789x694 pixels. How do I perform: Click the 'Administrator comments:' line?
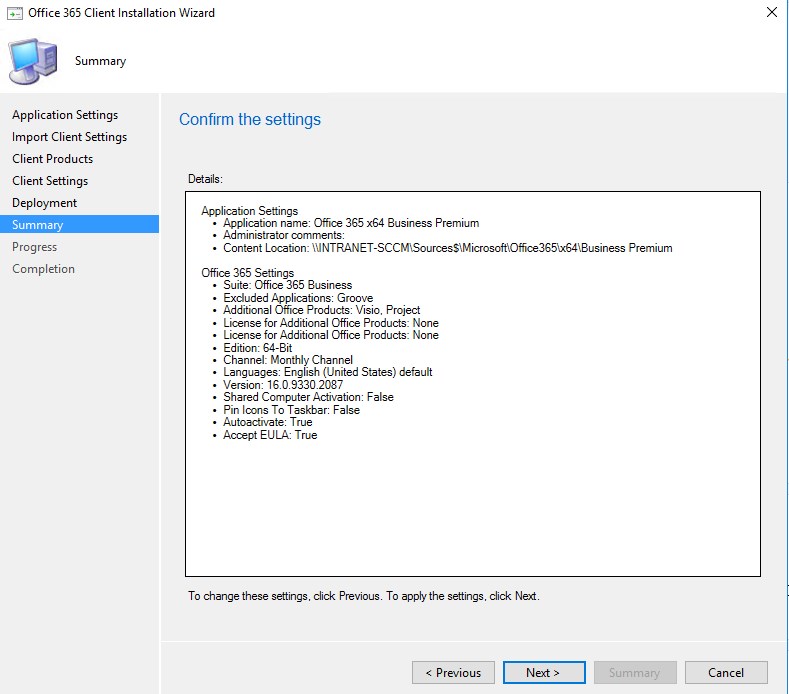284,236
